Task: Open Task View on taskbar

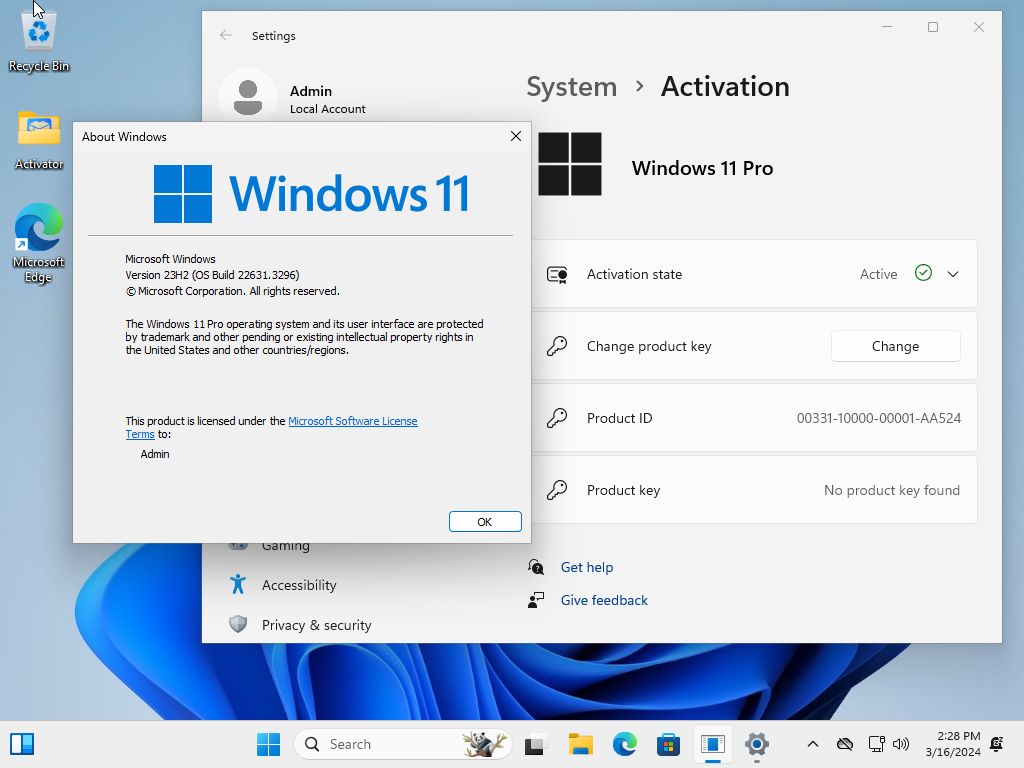Action: 535,744
